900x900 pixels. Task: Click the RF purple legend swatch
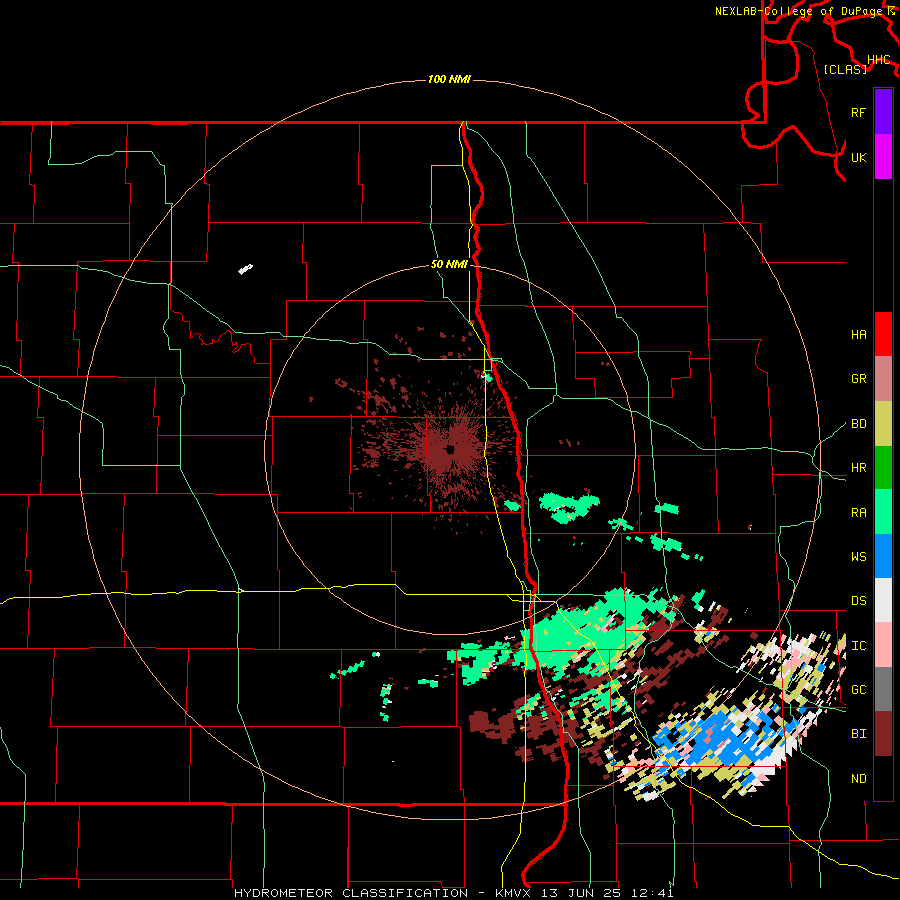point(883,112)
